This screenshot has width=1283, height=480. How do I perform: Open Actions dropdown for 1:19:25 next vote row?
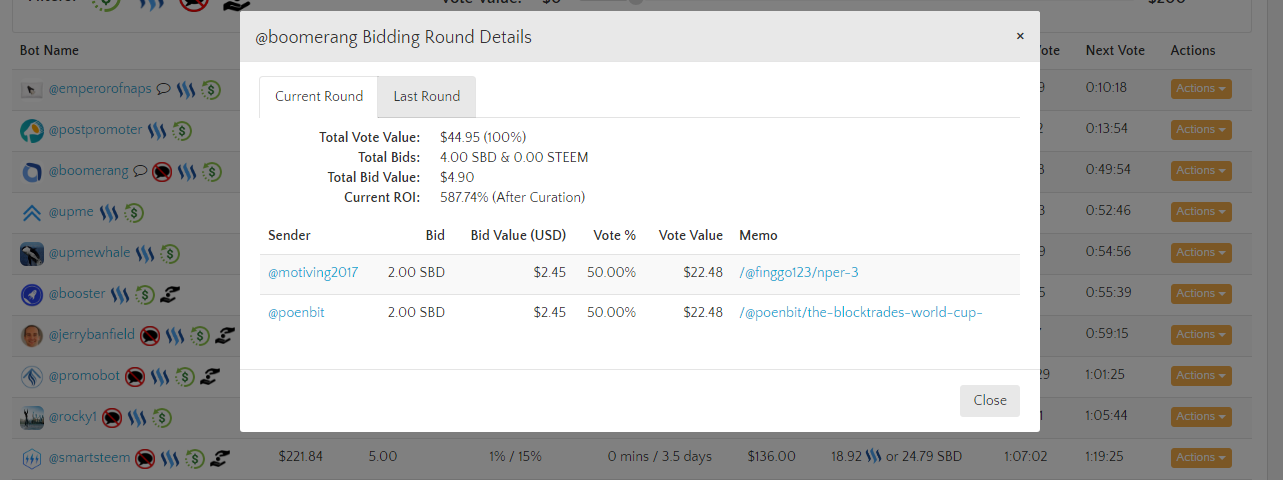(1201, 457)
